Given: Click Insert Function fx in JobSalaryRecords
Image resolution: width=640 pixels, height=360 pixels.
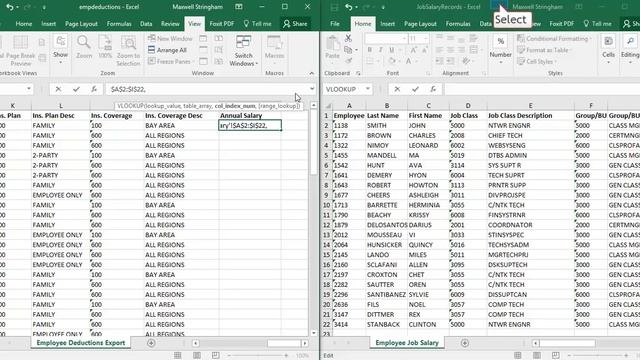Looking at the screenshot, I should (x=433, y=89).
